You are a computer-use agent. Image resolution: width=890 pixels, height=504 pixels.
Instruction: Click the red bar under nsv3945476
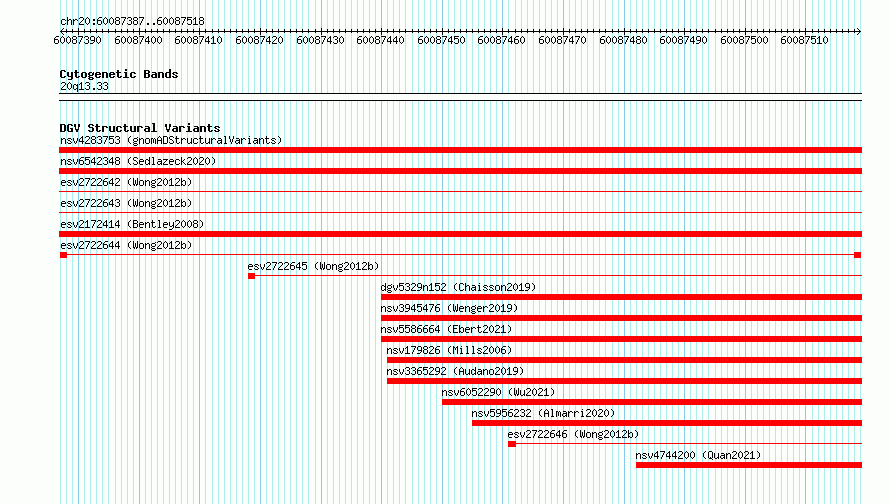point(622,318)
